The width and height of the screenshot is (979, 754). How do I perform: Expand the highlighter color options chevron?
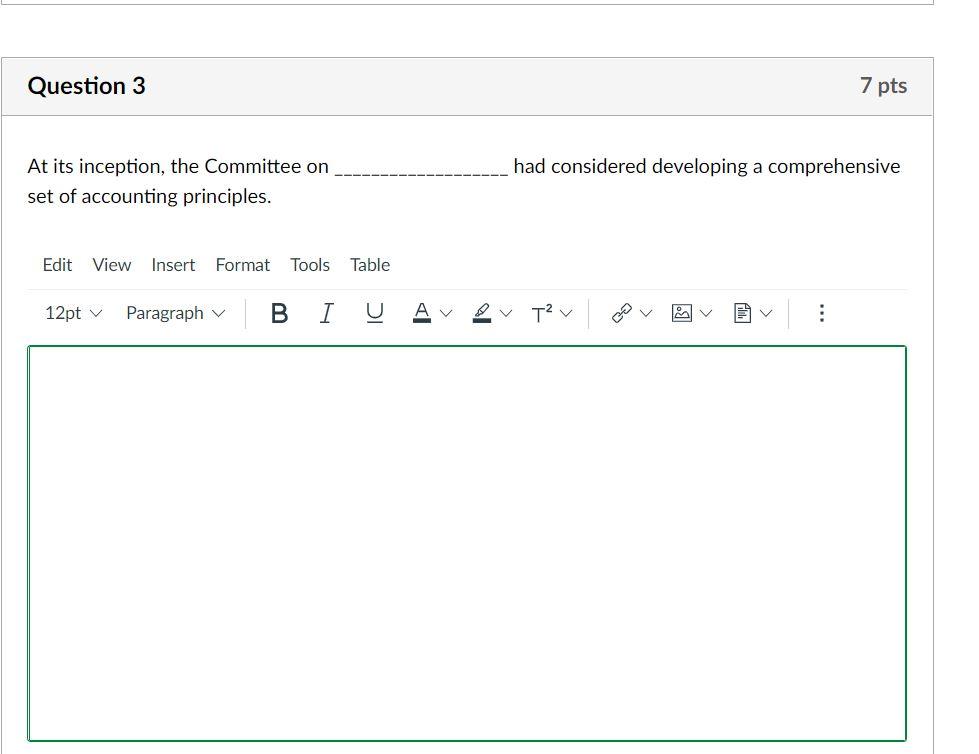tap(506, 313)
